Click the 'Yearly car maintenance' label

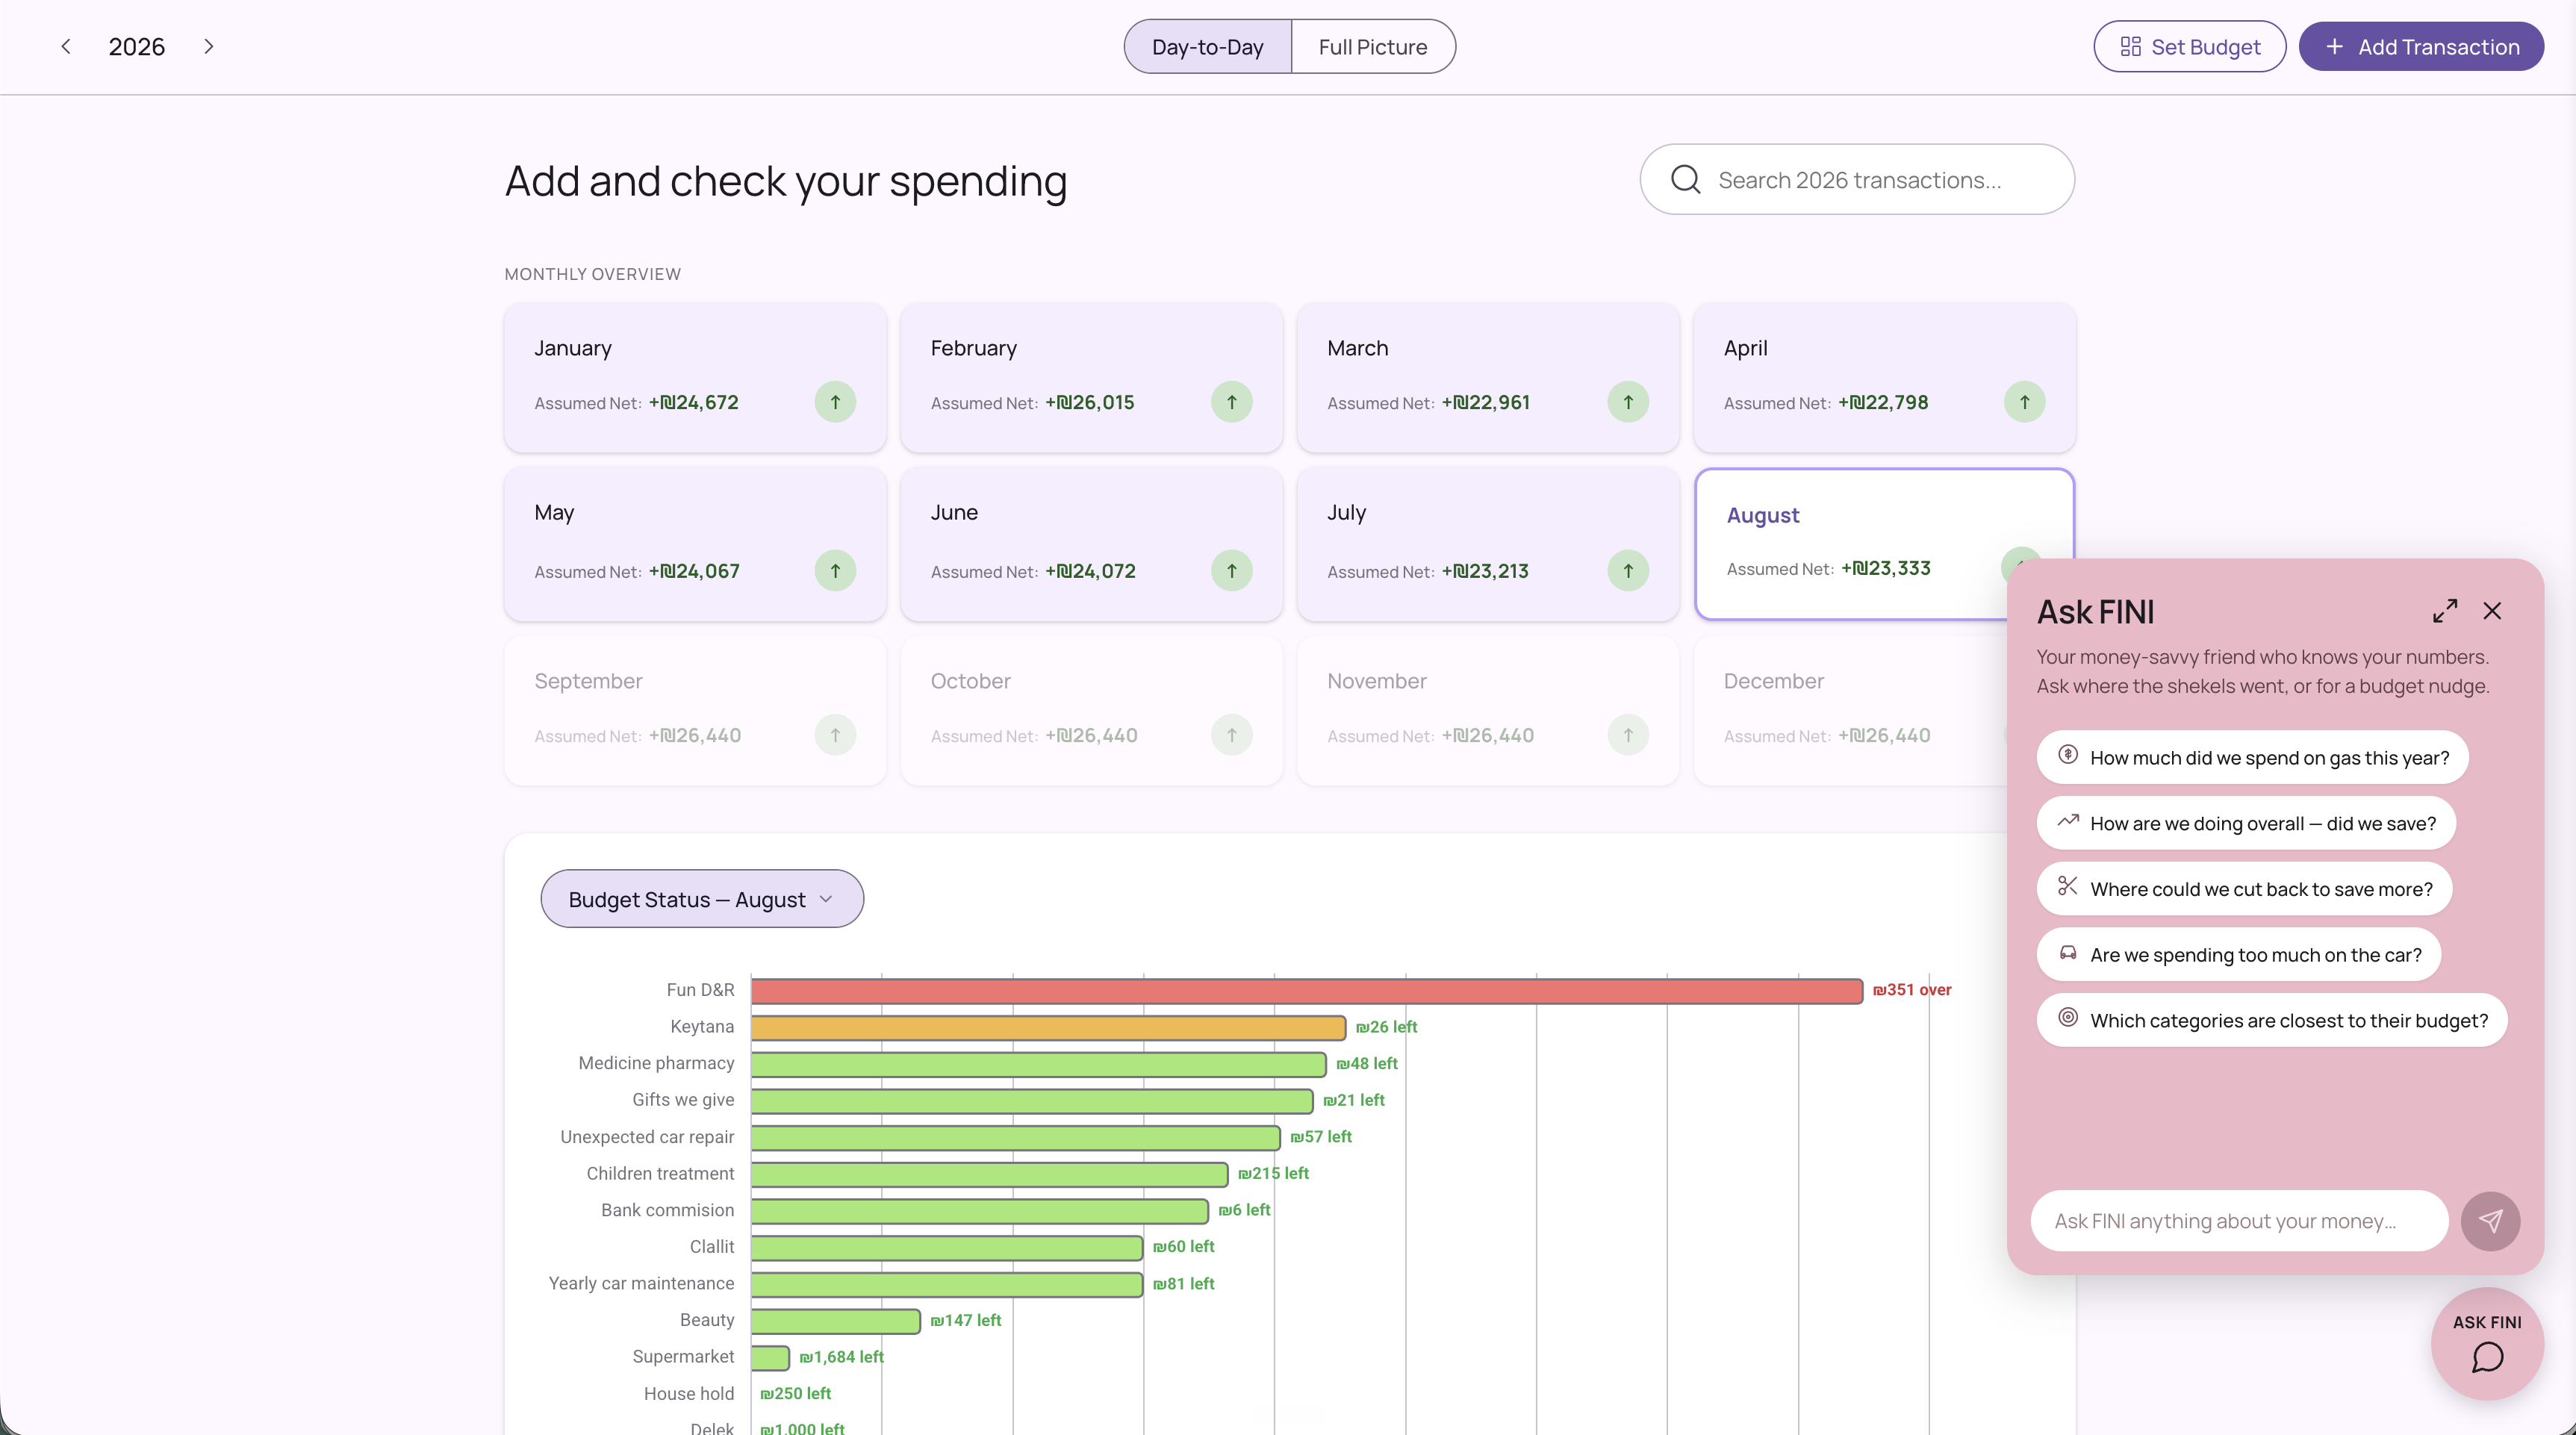(x=641, y=1283)
